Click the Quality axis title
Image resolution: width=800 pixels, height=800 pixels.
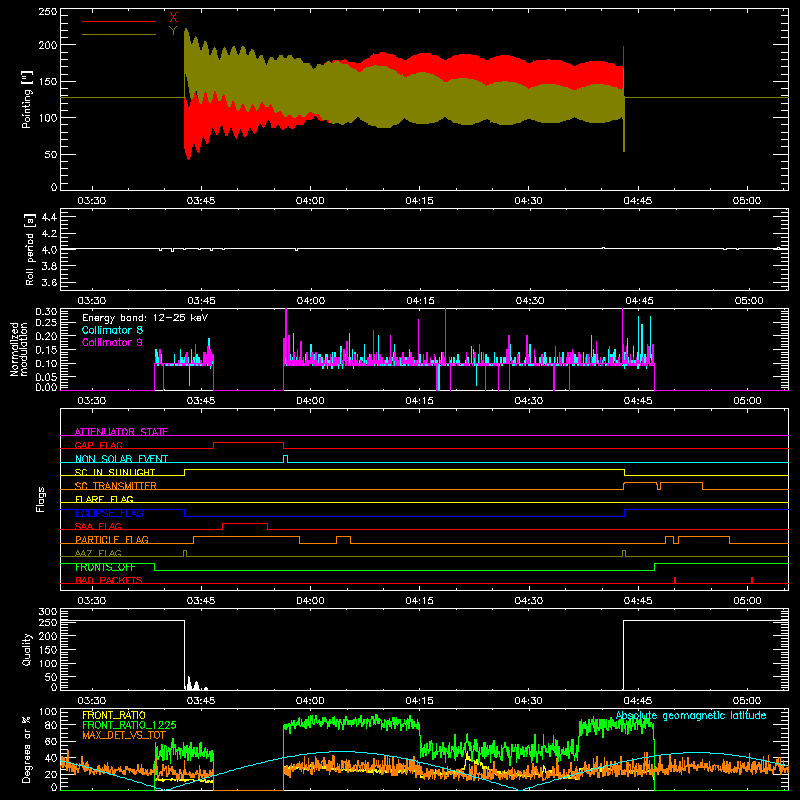27,649
